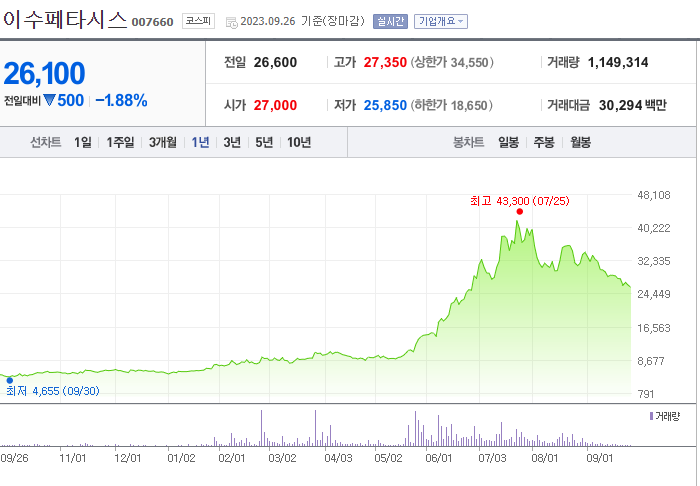
Task: Click the 06/01 date on the chart axis
Action: [x=439, y=458]
